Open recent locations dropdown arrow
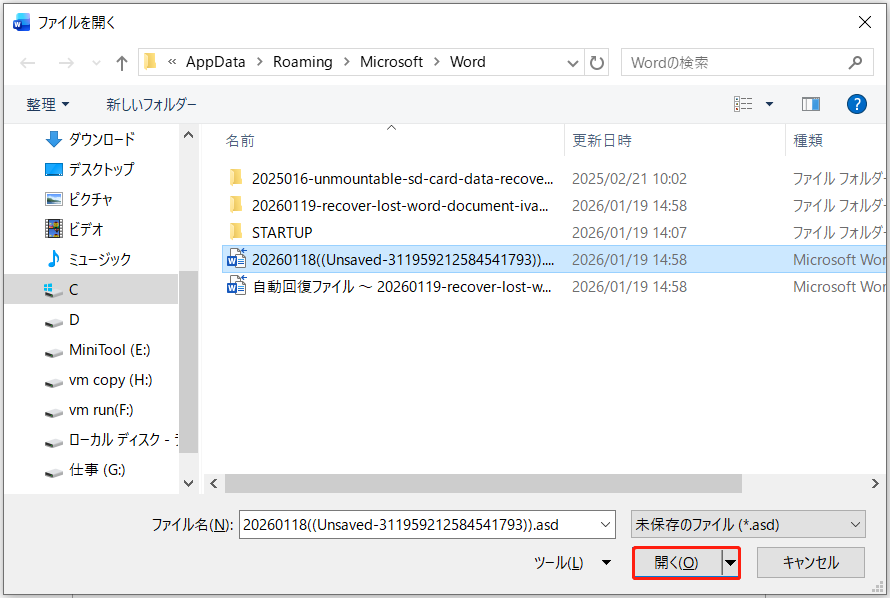890x598 pixels. tap(96, 63)
